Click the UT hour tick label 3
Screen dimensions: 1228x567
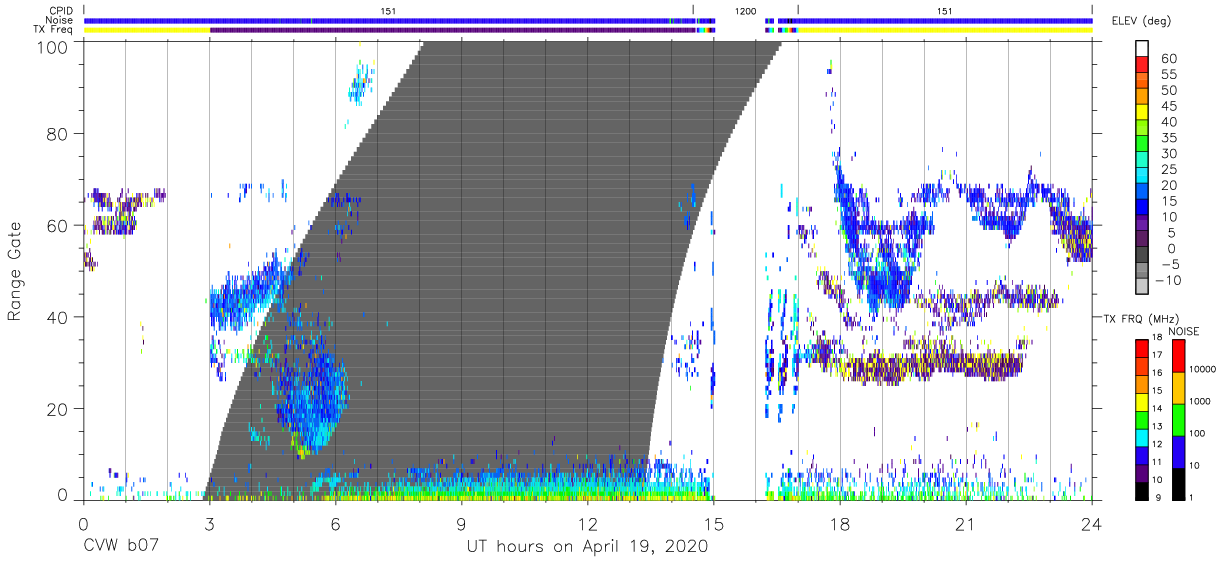208,524
